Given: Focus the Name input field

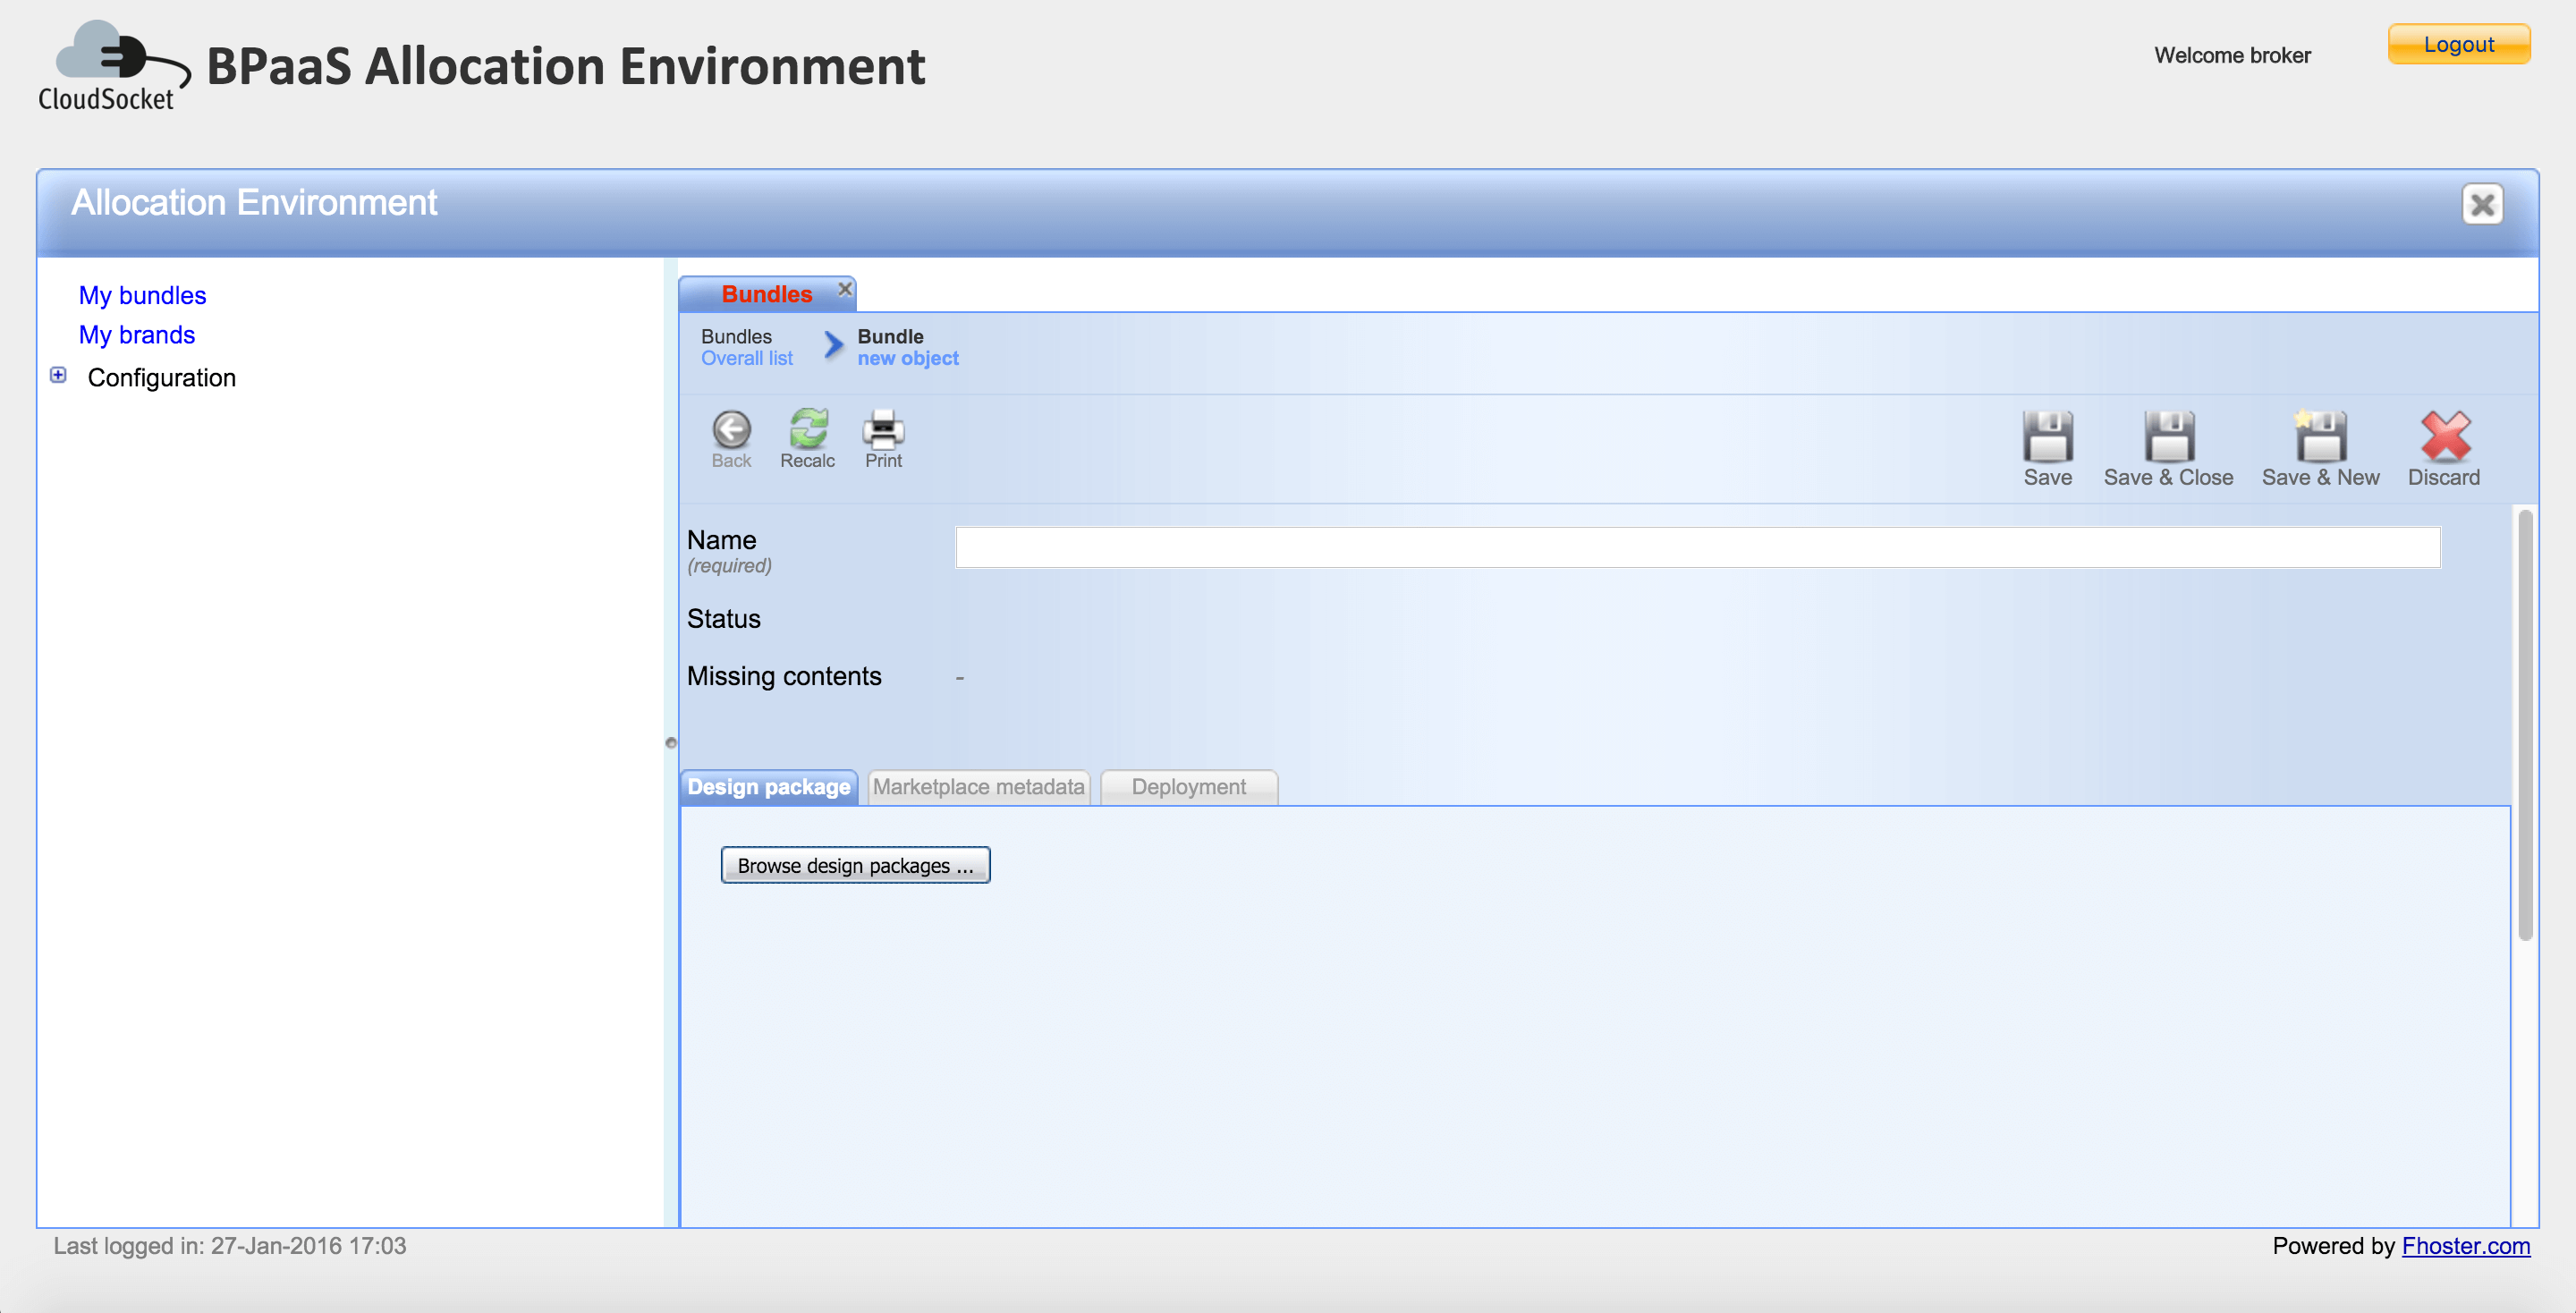Looking at the screenshot, I should (1697, 548).
